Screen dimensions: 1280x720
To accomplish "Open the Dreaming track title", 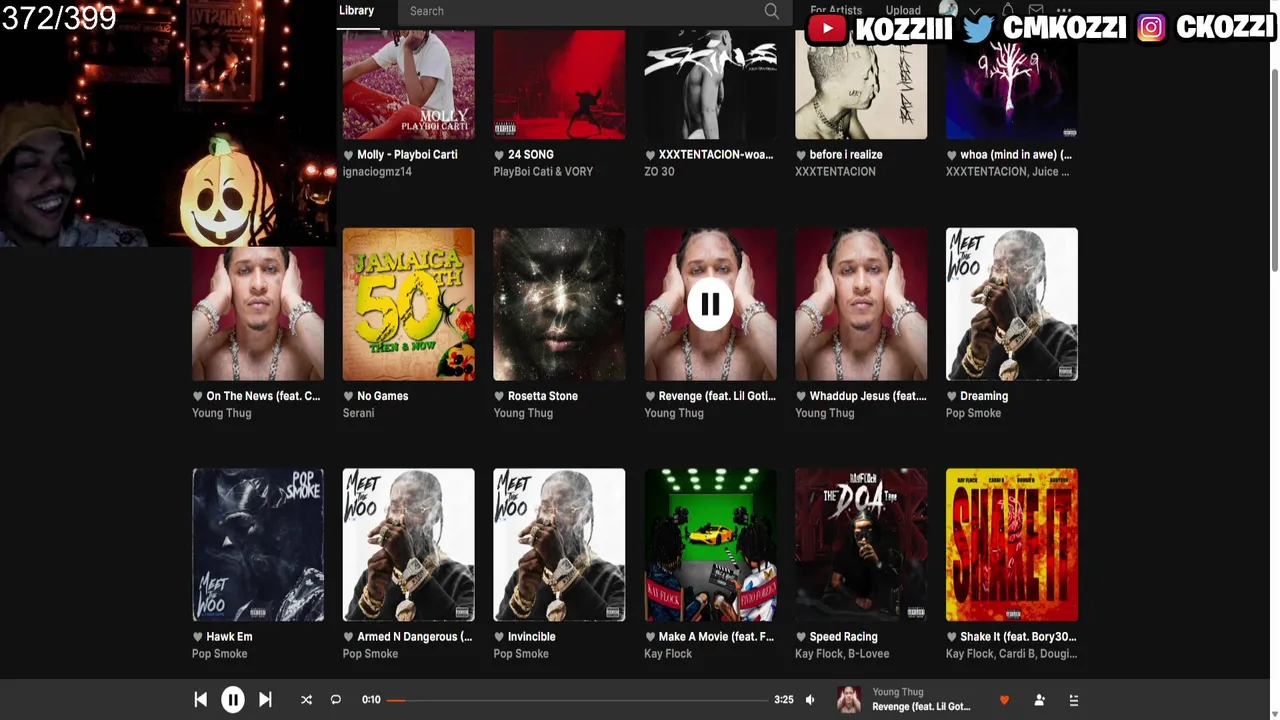I will [984, 396].
